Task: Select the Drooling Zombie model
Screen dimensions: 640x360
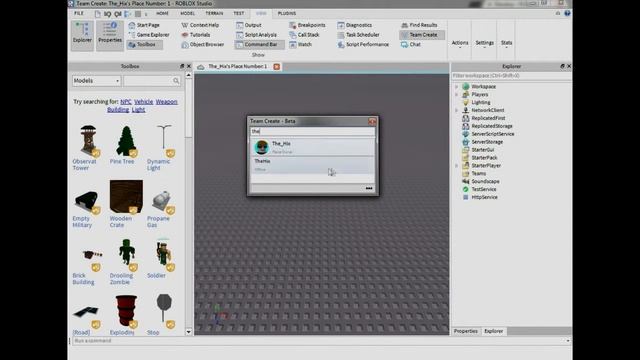Action: click(125, 261)
